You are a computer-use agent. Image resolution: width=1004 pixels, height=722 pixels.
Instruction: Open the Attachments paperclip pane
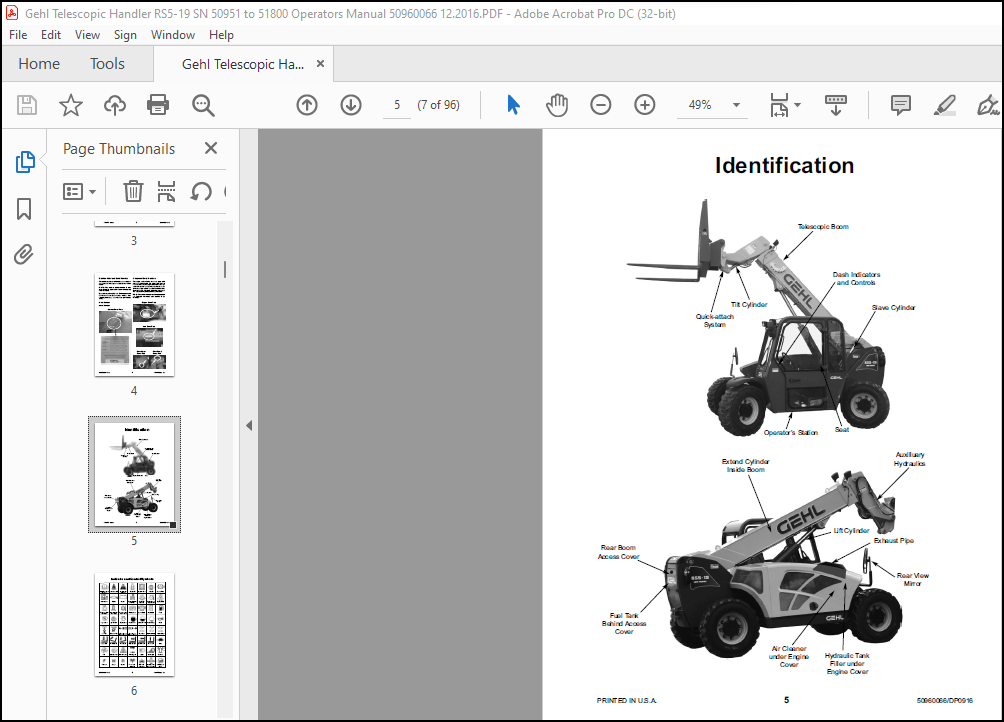(x=24, y=255)
